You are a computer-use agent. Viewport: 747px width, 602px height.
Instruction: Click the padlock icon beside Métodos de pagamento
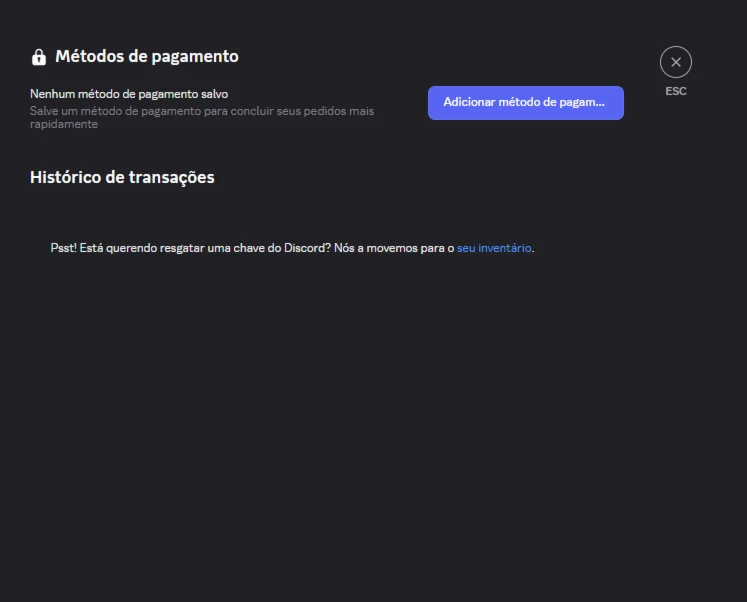[39, 57]
